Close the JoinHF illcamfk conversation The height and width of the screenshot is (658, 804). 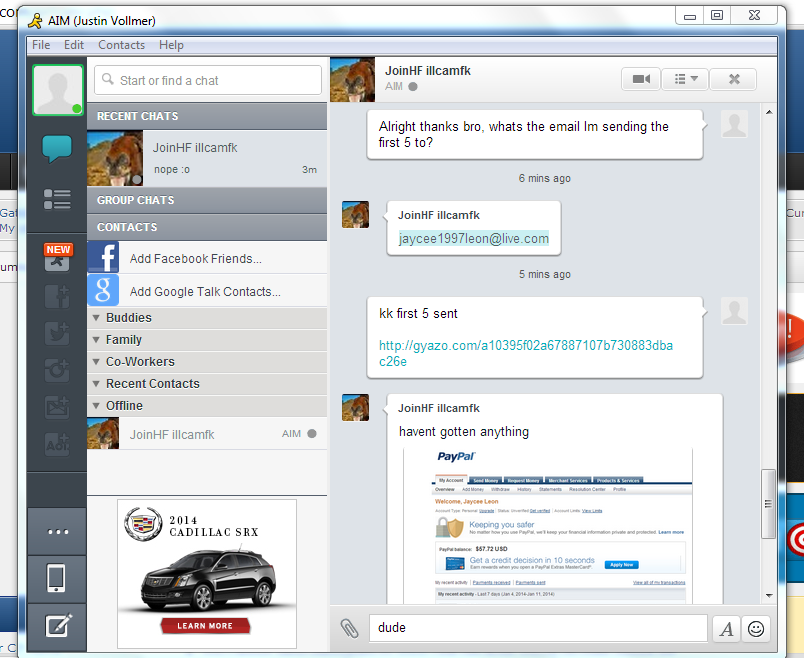tap(734, 79)
